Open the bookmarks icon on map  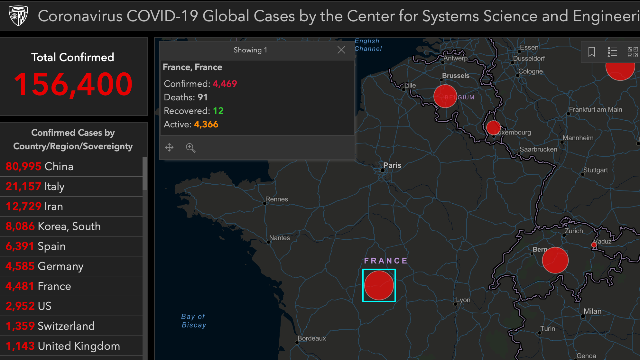[591, 52]
